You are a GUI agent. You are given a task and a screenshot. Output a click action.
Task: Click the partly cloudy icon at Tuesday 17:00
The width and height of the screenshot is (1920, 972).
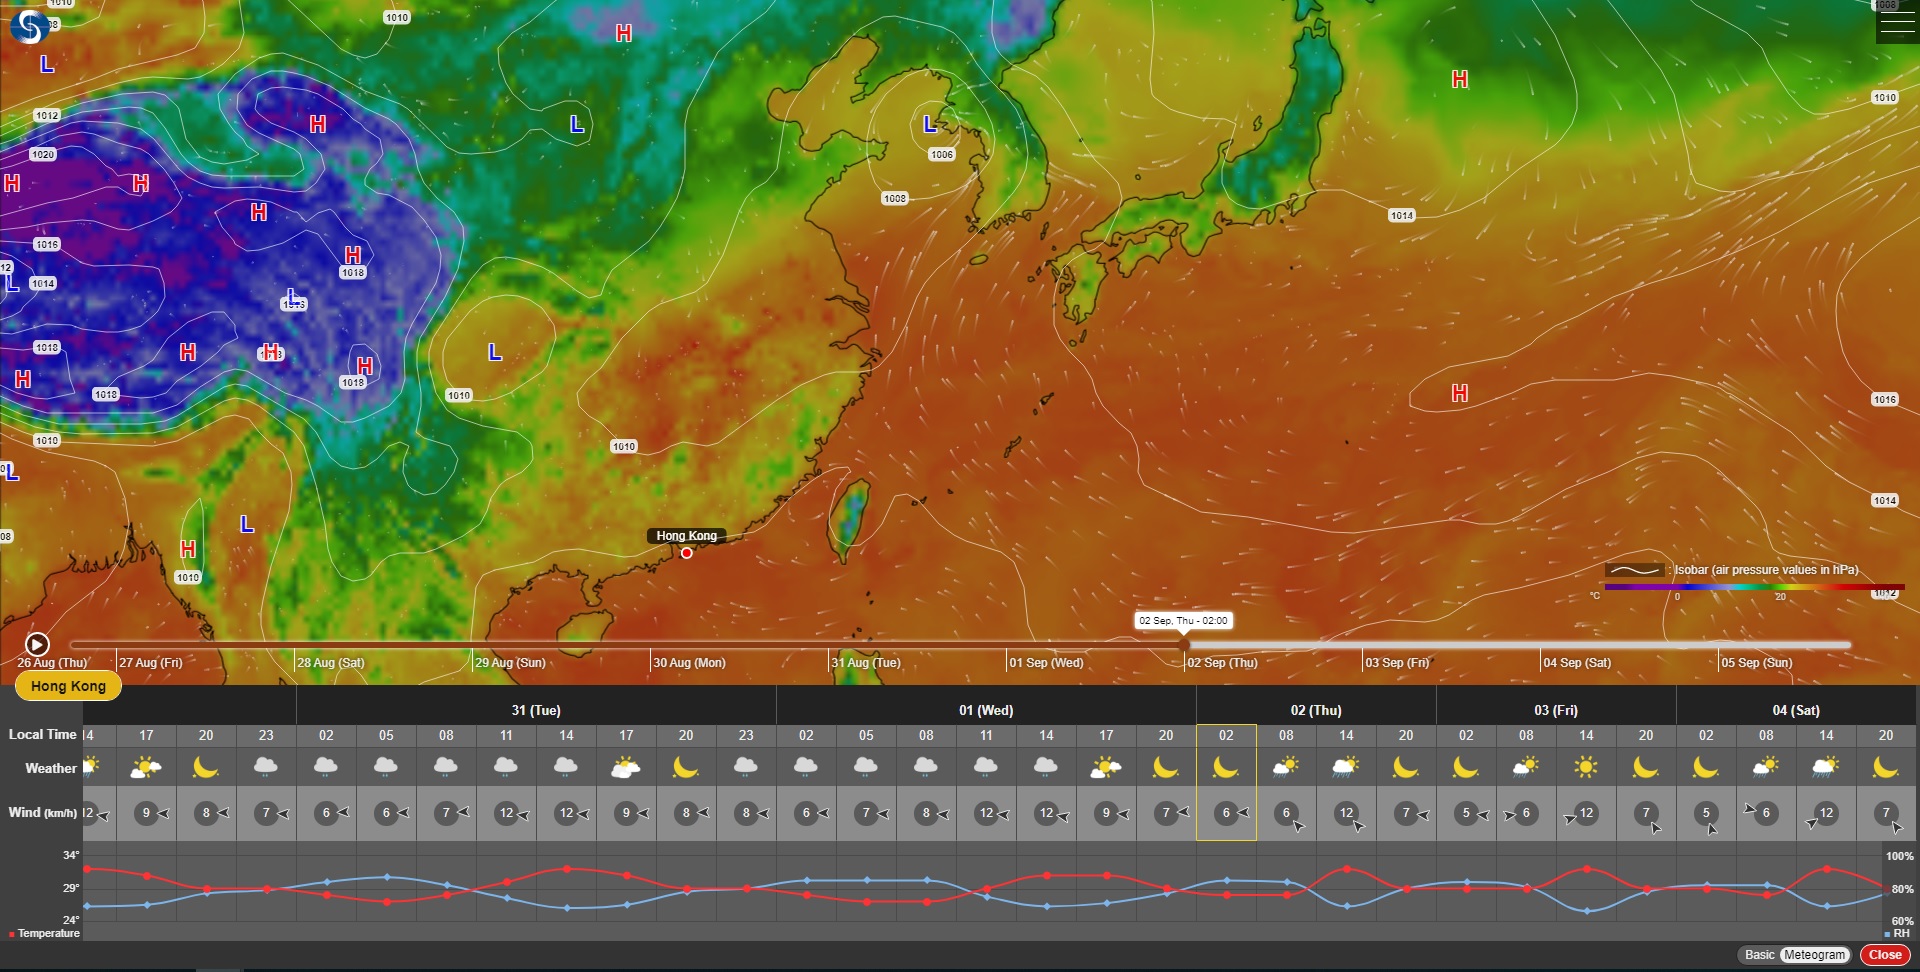tap(626, 768)
